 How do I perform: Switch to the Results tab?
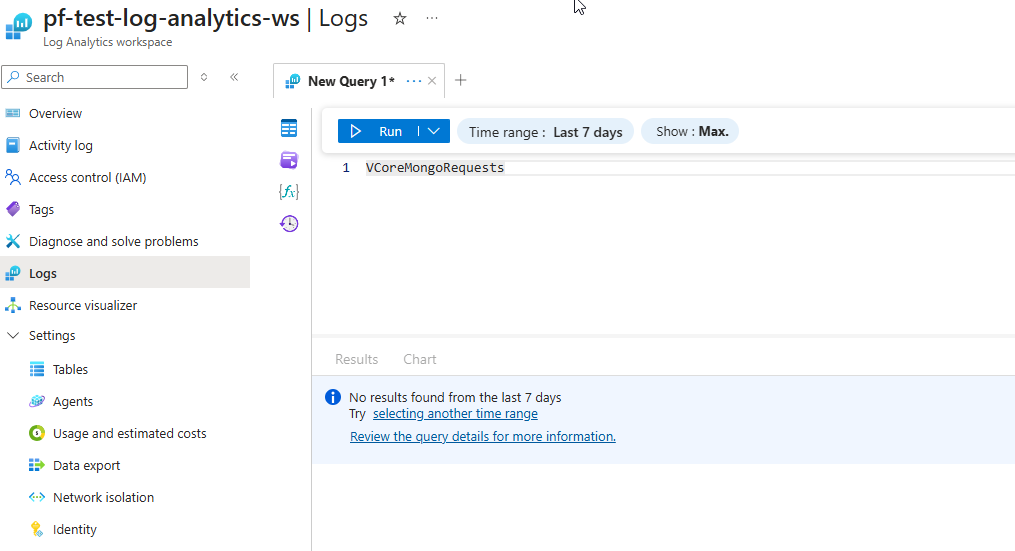356,359
